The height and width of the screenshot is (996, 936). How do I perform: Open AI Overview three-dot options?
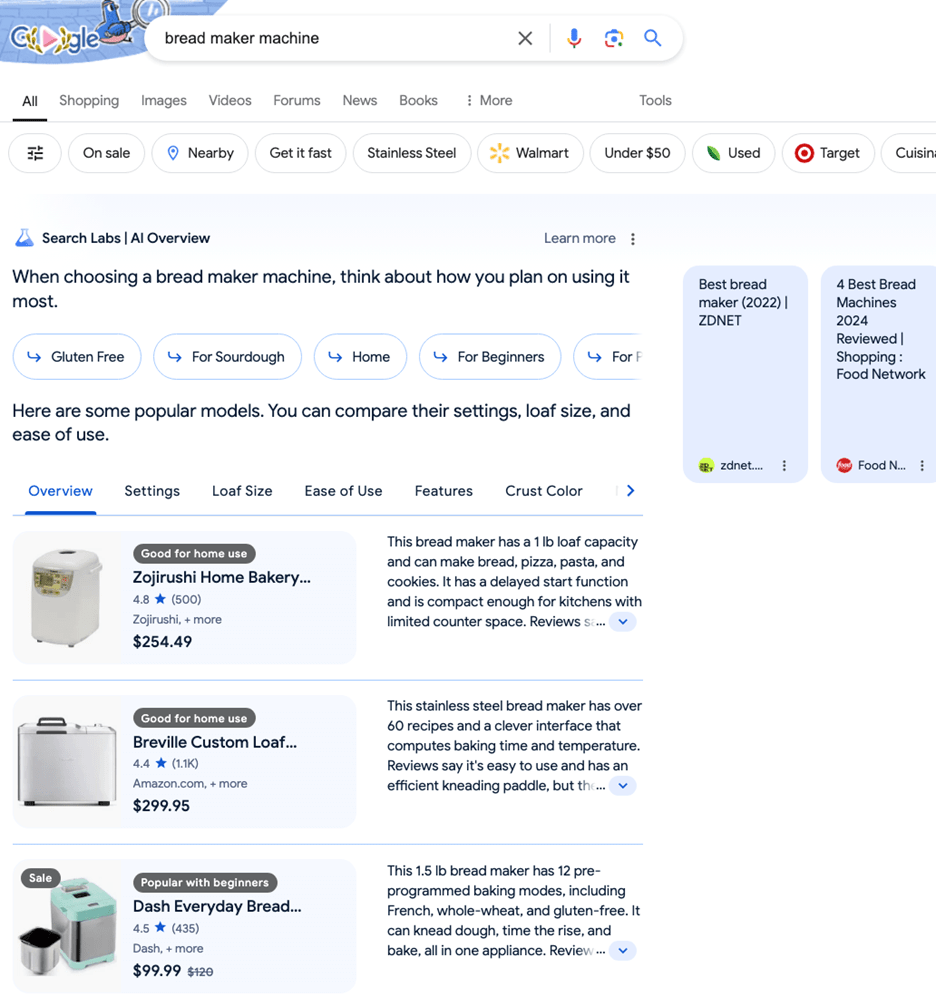tap(633, 239)
